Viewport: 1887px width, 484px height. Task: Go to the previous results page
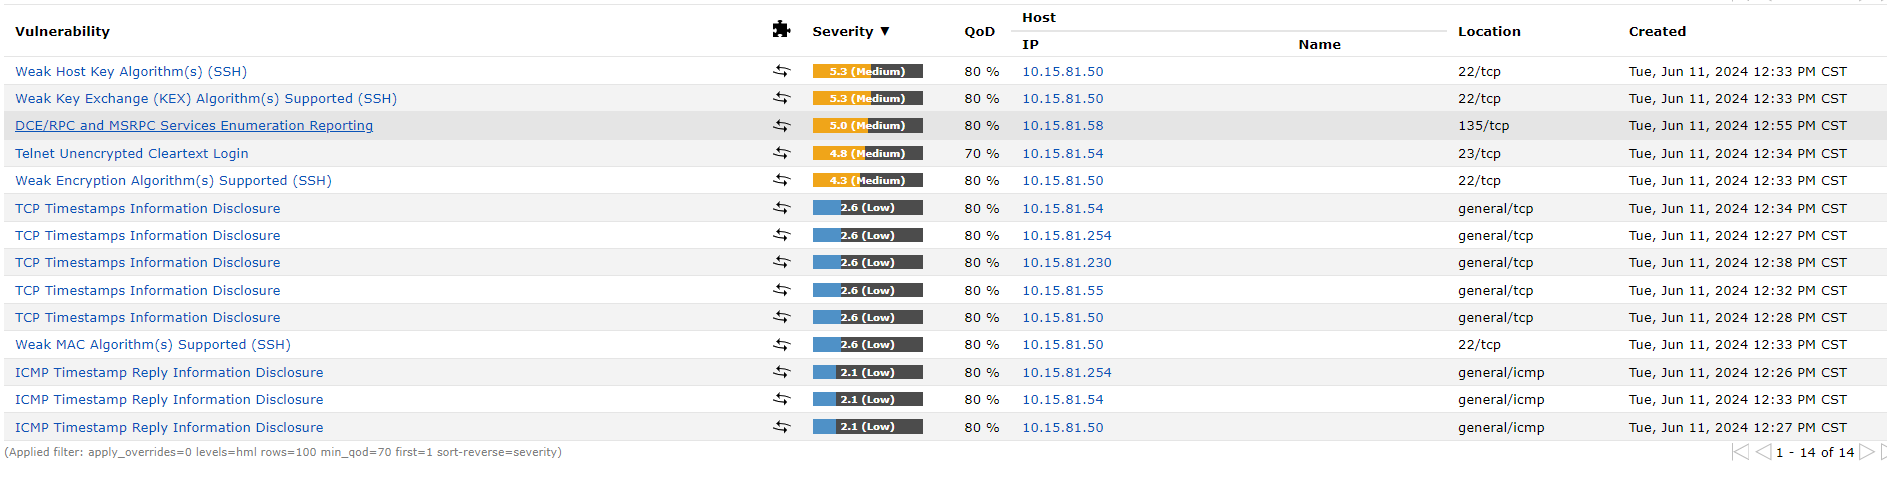1763,452
